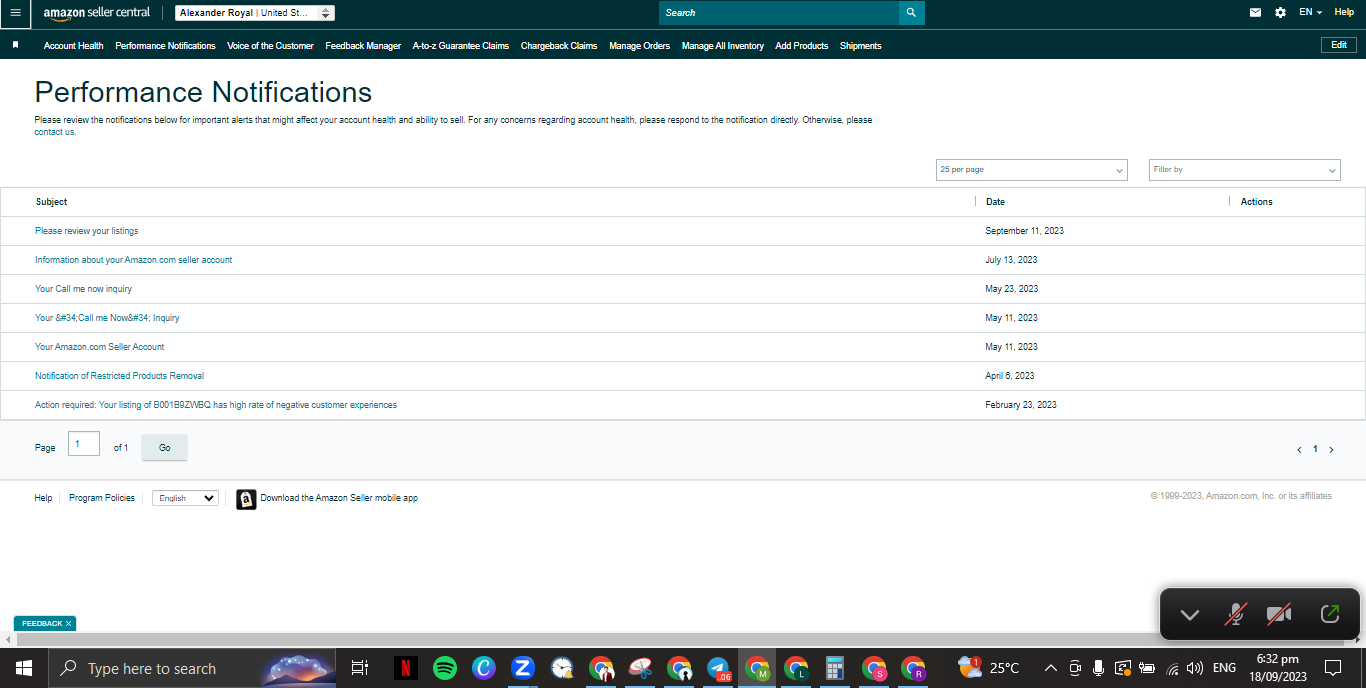This screenshot has height=688, width=1366.
Task: Open the Calculator from the taskbar
Action: coord(835,668)
